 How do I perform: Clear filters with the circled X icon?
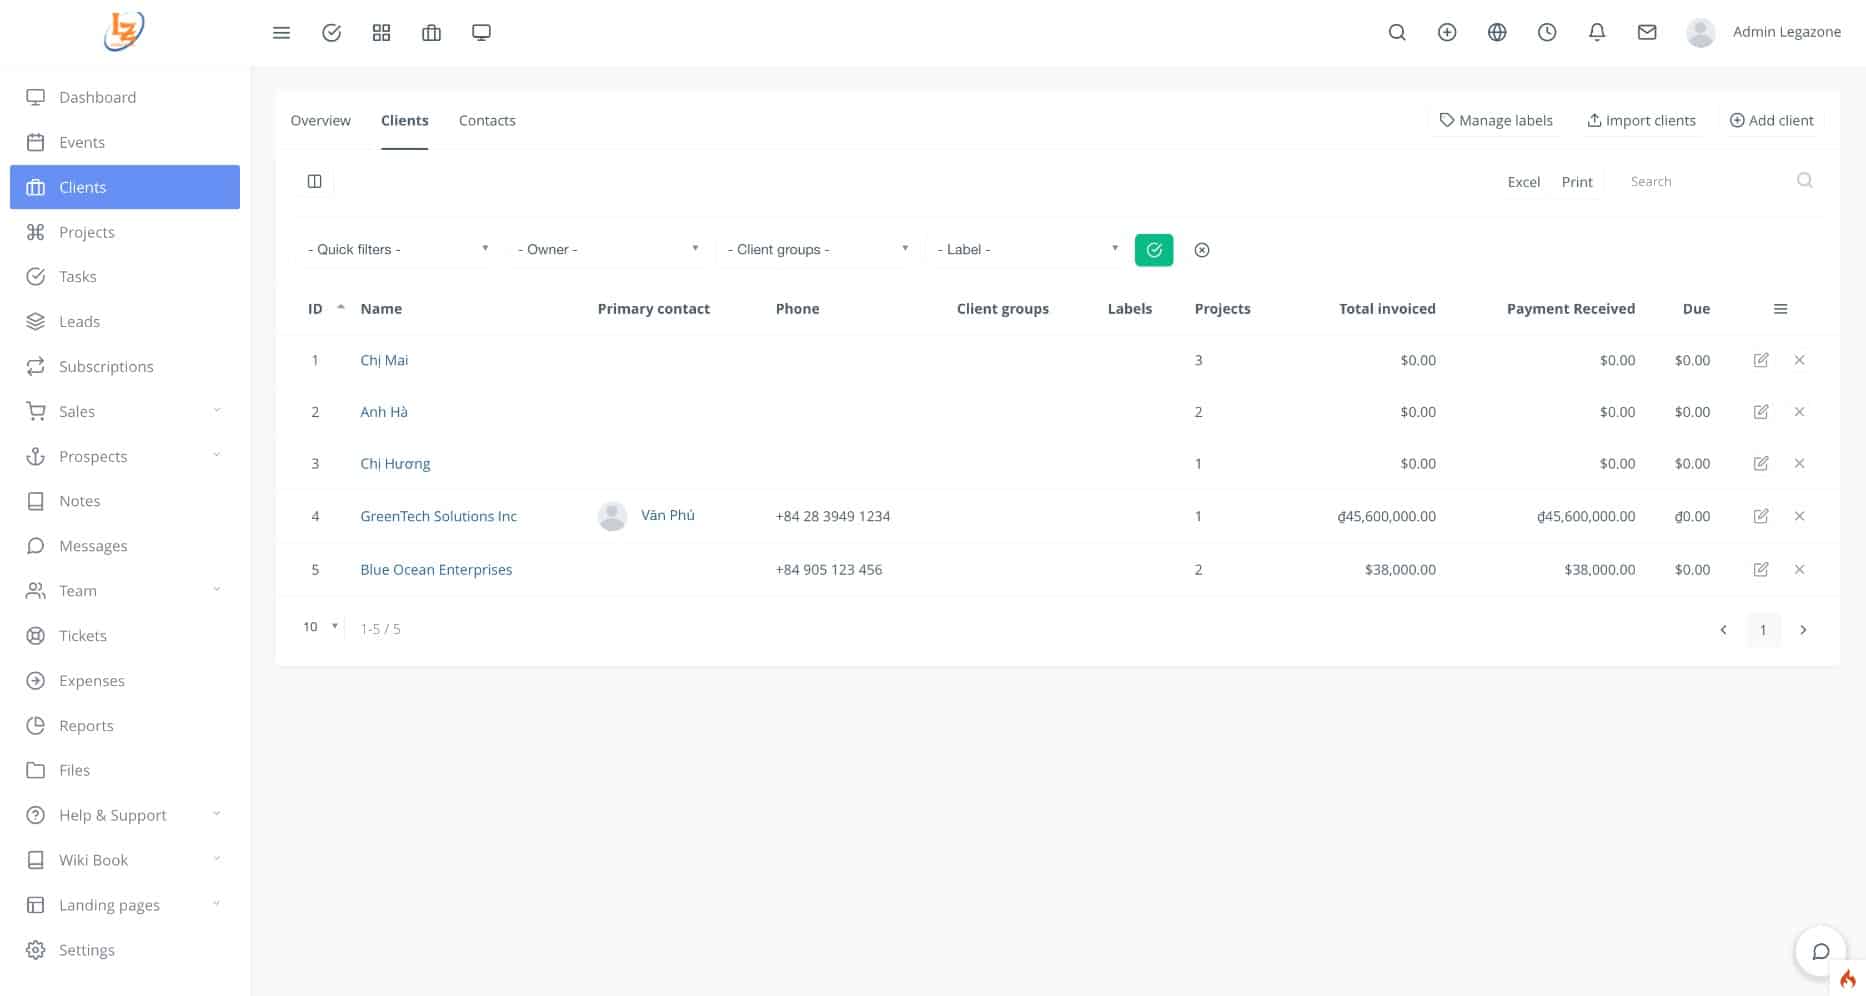click(x=1202, y=250)
